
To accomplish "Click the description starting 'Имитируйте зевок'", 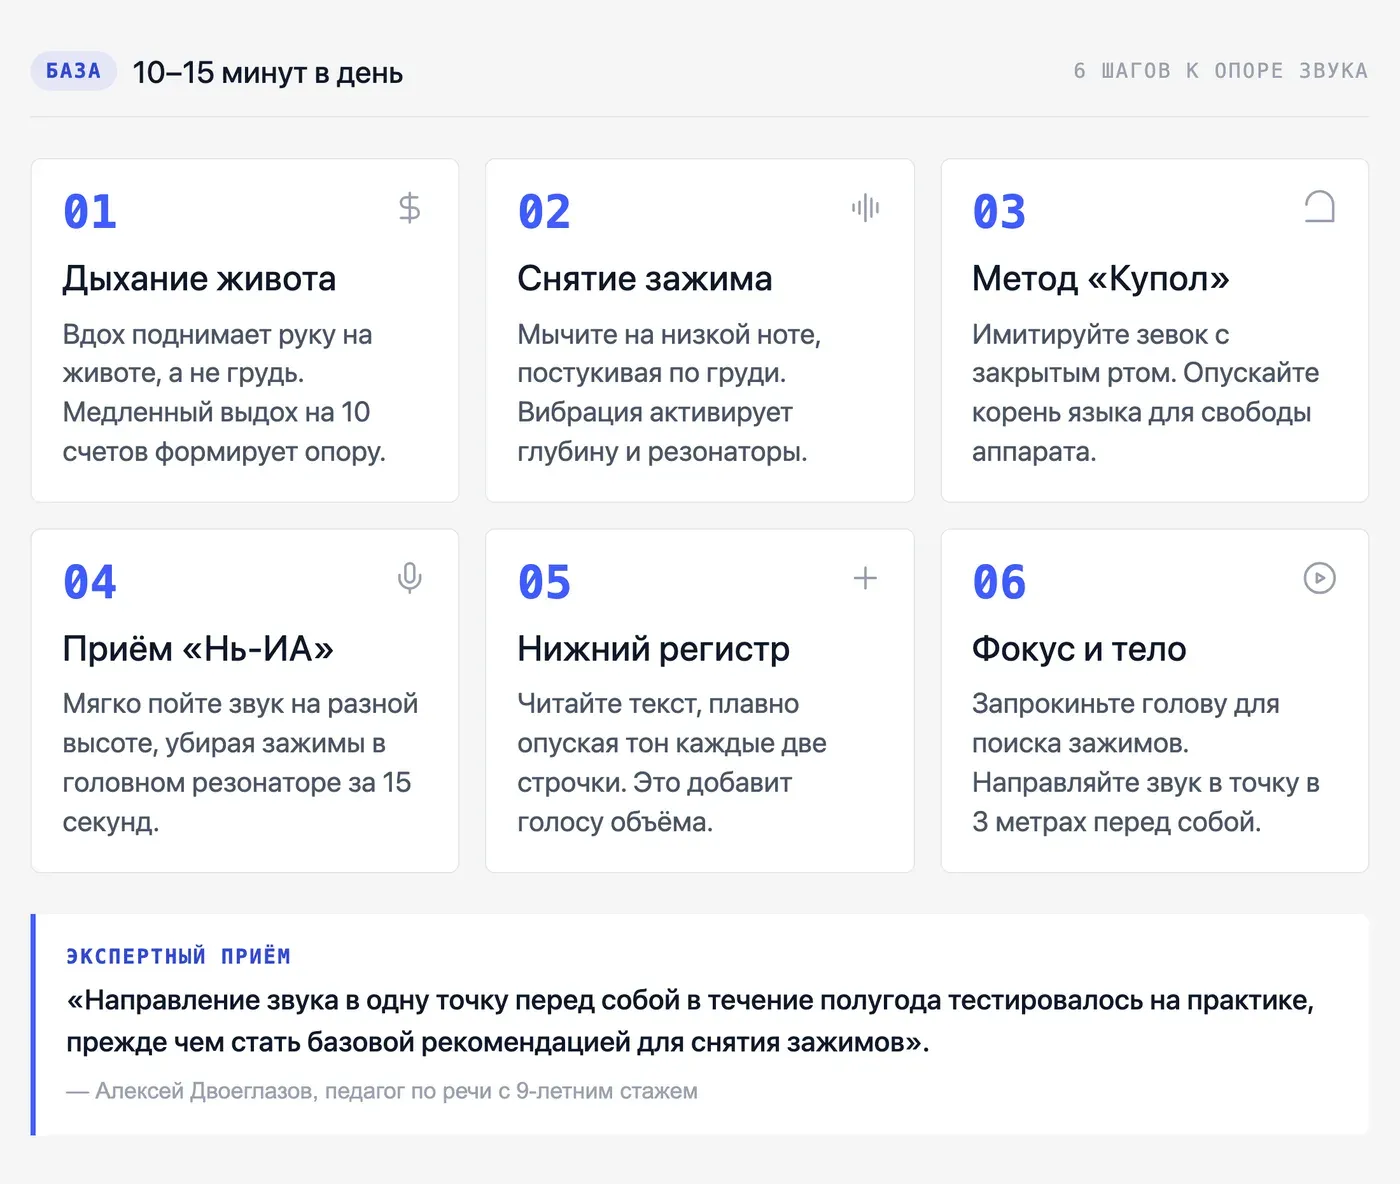I will click(x=1146, y=393).
